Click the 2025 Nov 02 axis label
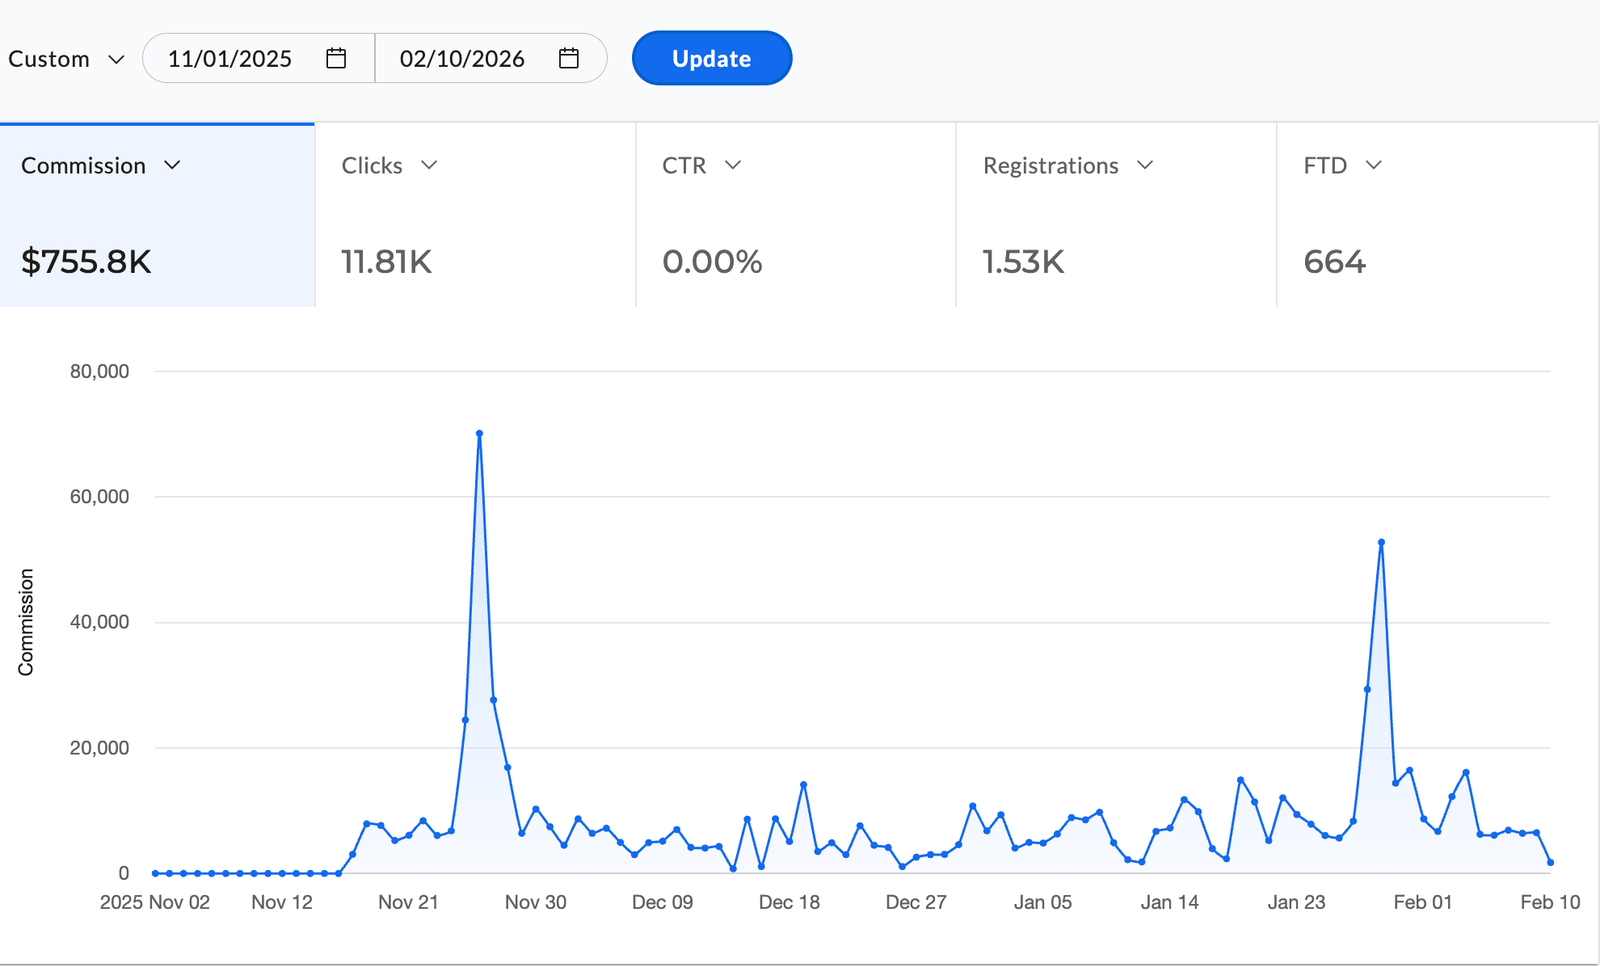1600x966 pixels. point(155,902)
